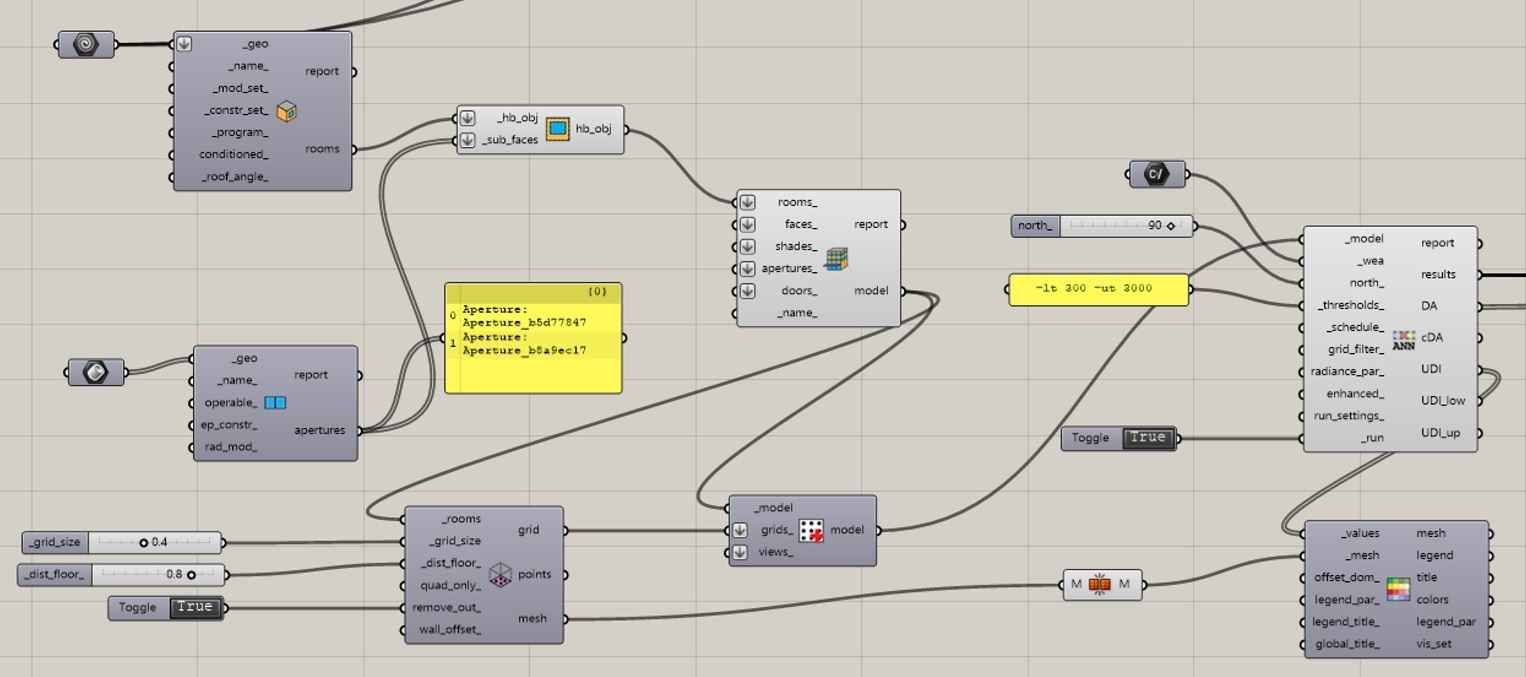Click the offset_dom_ input label

1347,578
